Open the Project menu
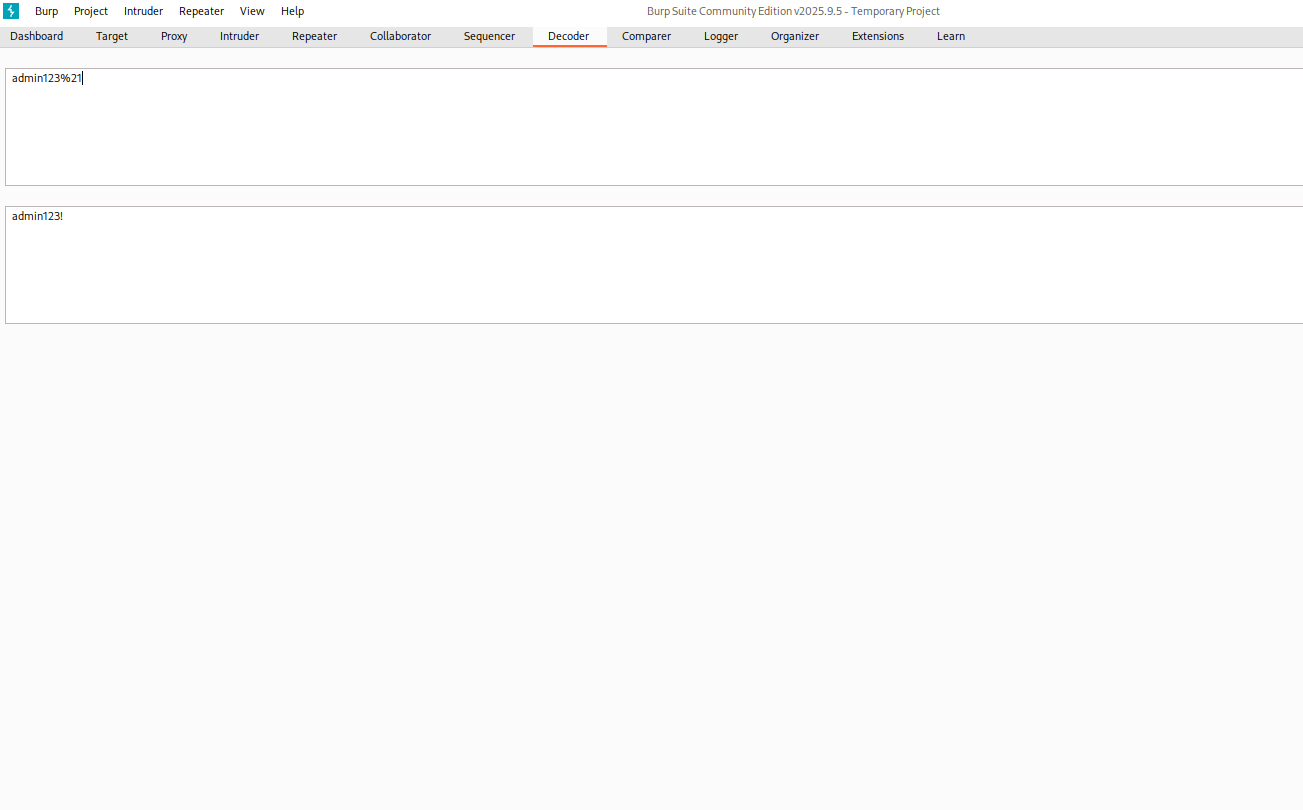The image size is (1303, 810). coord(91,11)
